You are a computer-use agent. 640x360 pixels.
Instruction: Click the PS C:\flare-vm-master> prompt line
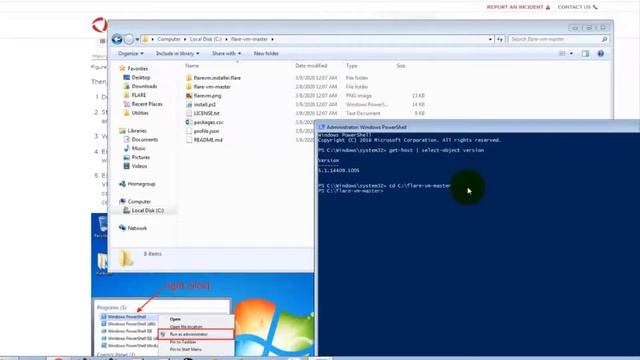[x=351, y=191]
